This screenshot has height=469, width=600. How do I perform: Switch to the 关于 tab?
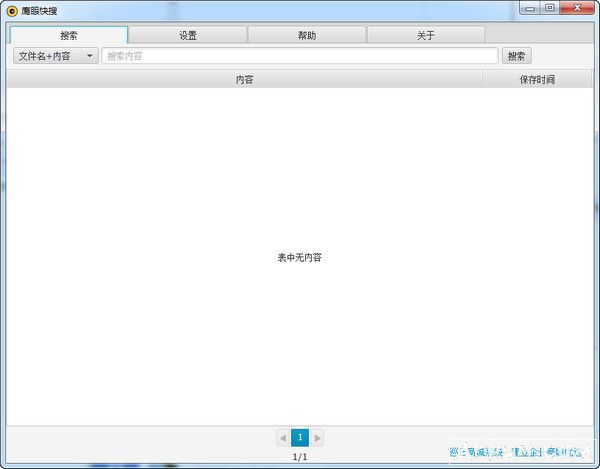426,35
